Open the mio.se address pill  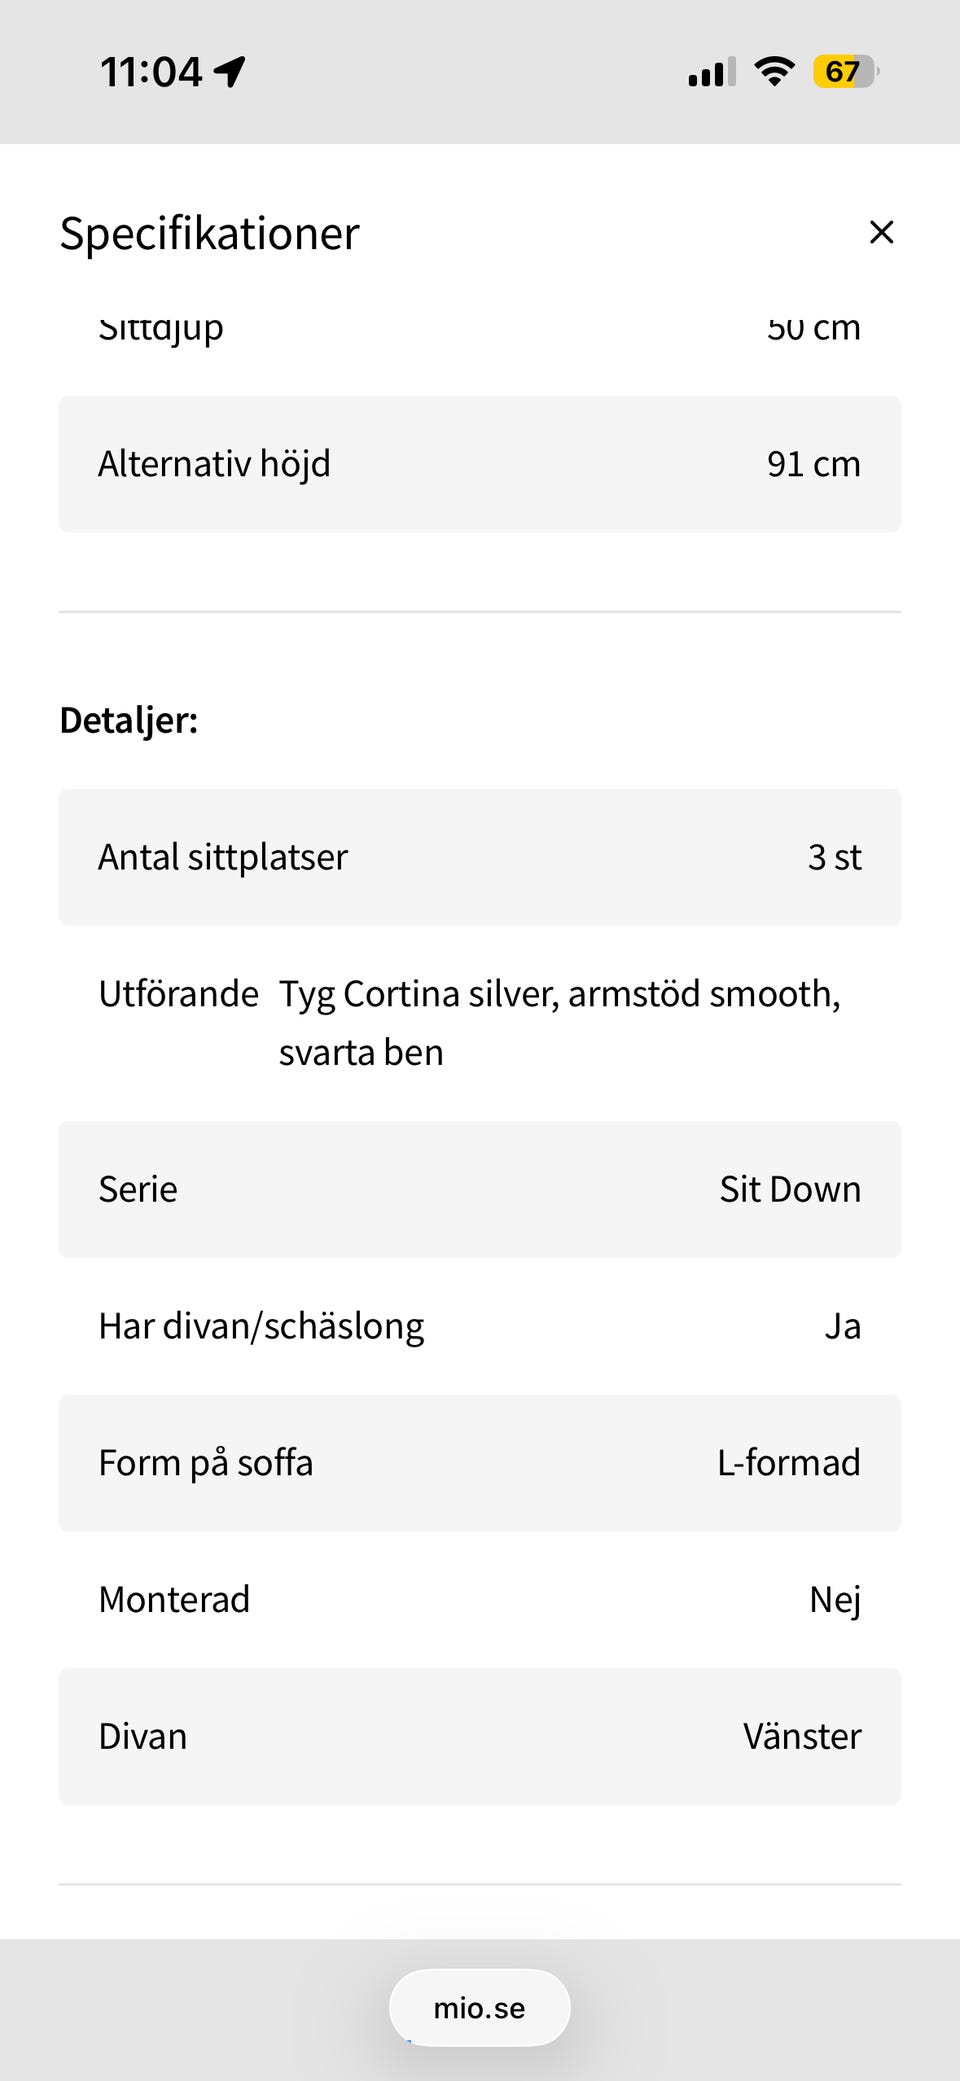[x=479, y=2008]
